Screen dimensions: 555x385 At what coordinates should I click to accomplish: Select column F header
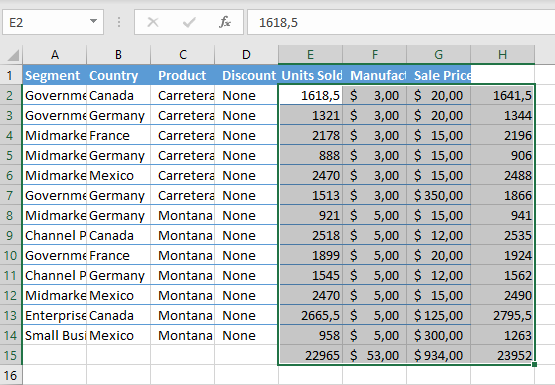374,54
